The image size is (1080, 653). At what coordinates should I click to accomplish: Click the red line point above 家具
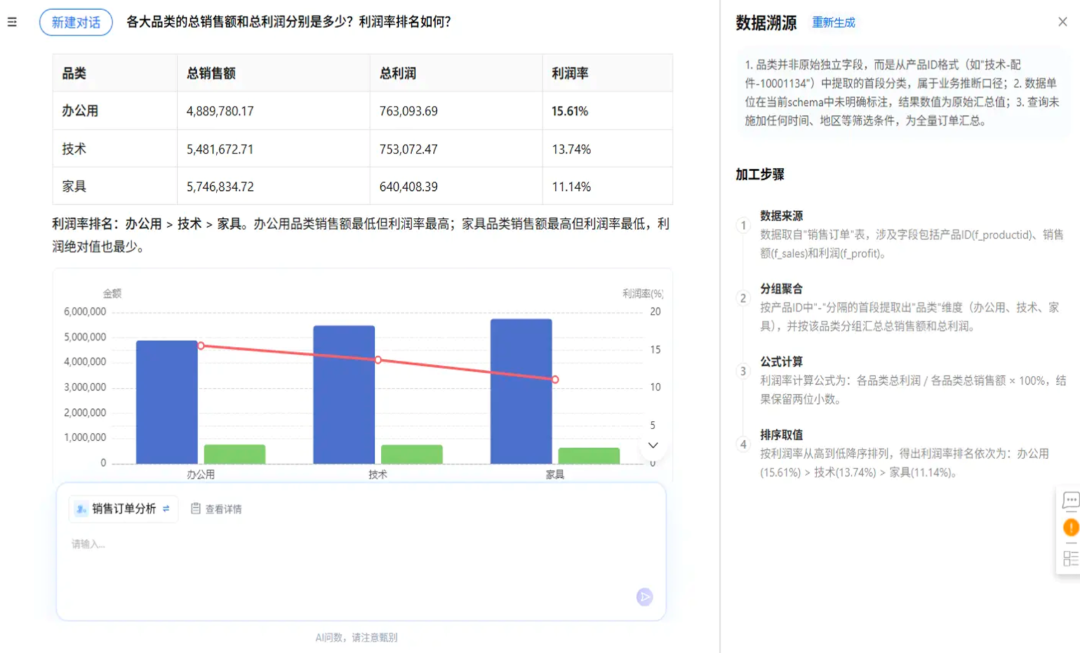pyautogui.click(x=555, y=380)
